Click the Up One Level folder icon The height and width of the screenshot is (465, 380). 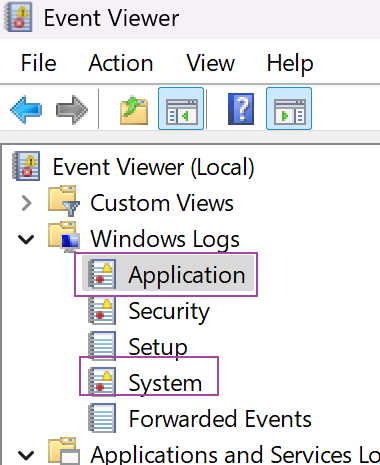click(x=134, y=110)
